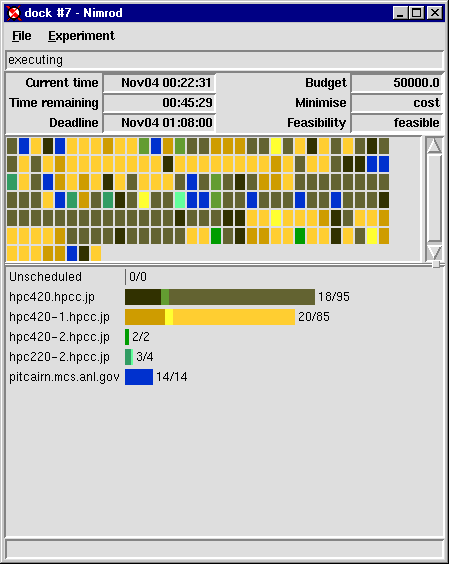Click the Nimrod title bar icon
The width and height of the screenshot is (449, 564).
click(x=14, y=13)
